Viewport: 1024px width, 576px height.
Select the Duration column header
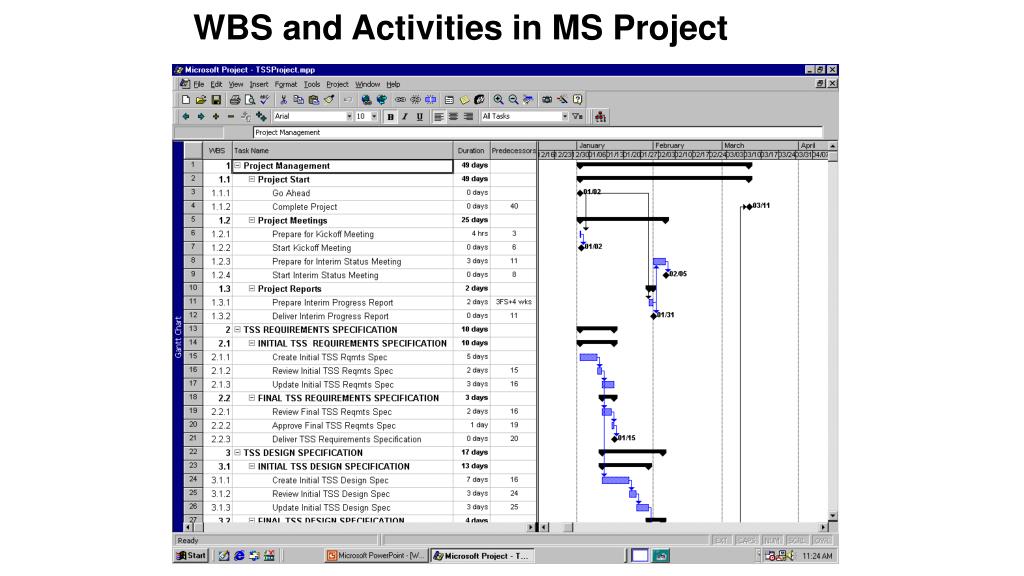tap(472, 150)
